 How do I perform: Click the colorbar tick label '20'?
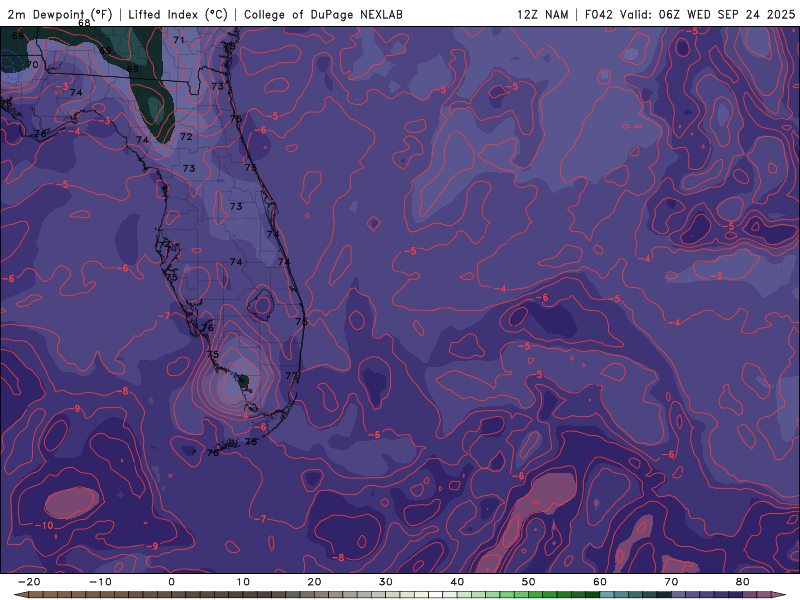[314, 582]
